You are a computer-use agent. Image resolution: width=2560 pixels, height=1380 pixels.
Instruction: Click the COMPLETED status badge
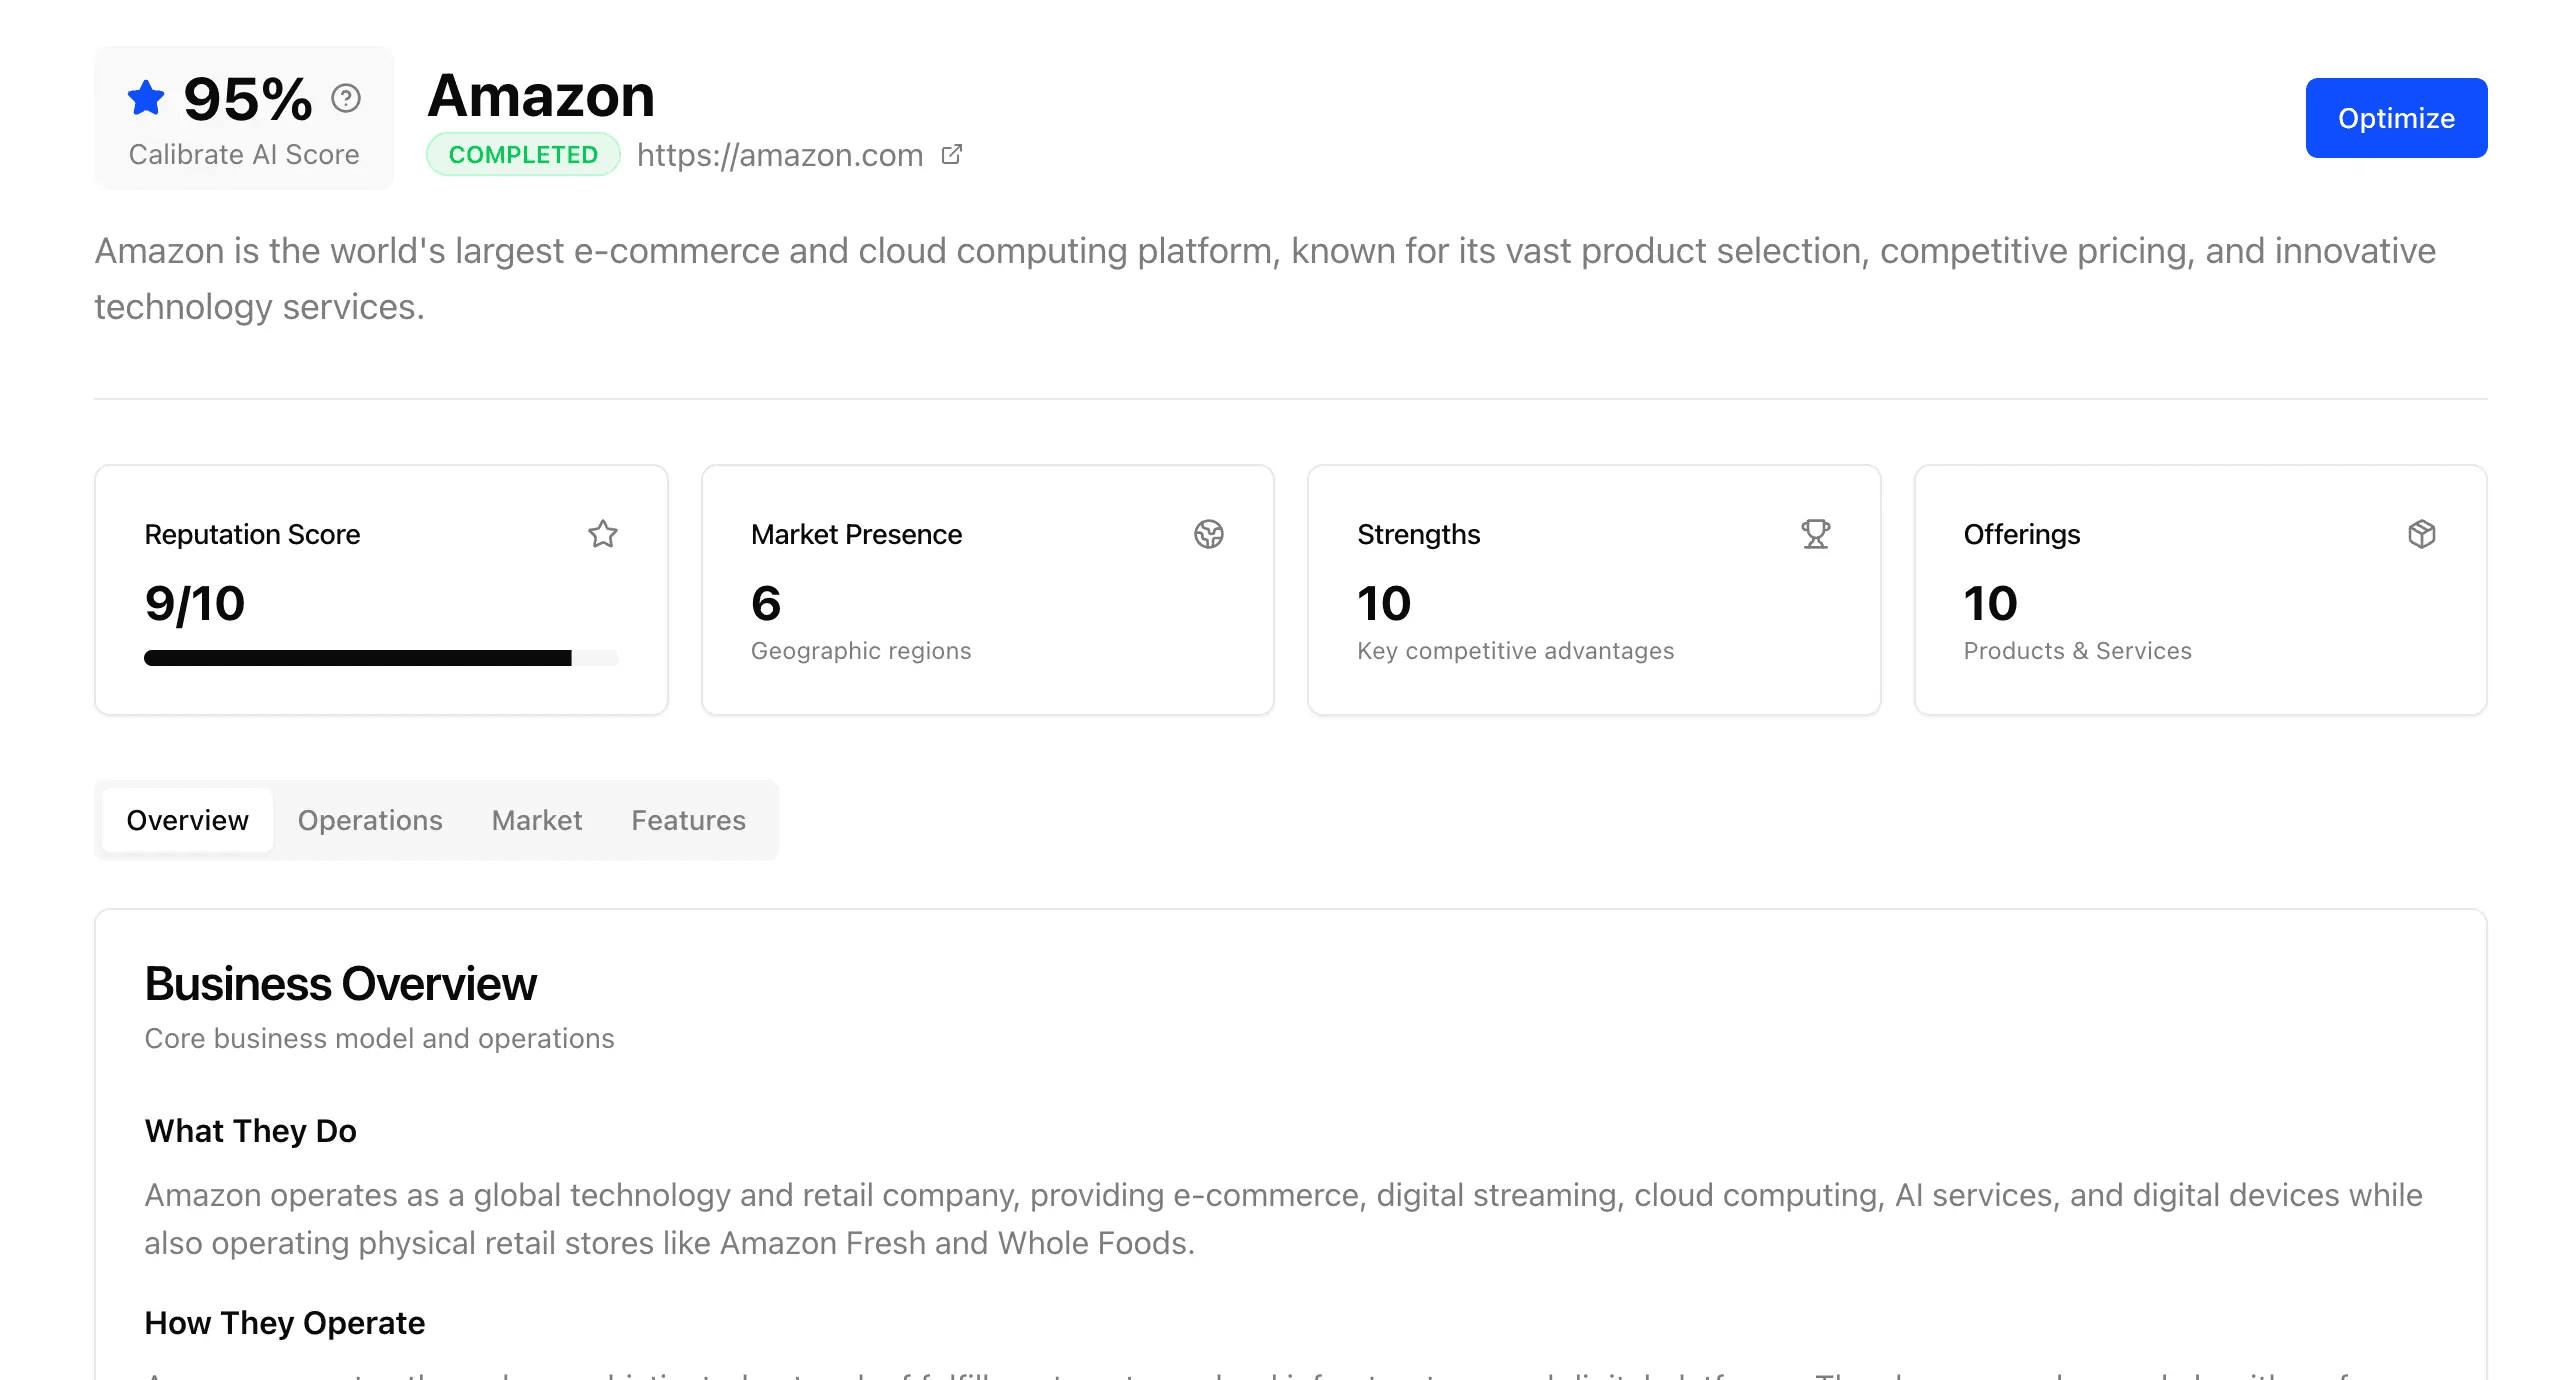523,155
